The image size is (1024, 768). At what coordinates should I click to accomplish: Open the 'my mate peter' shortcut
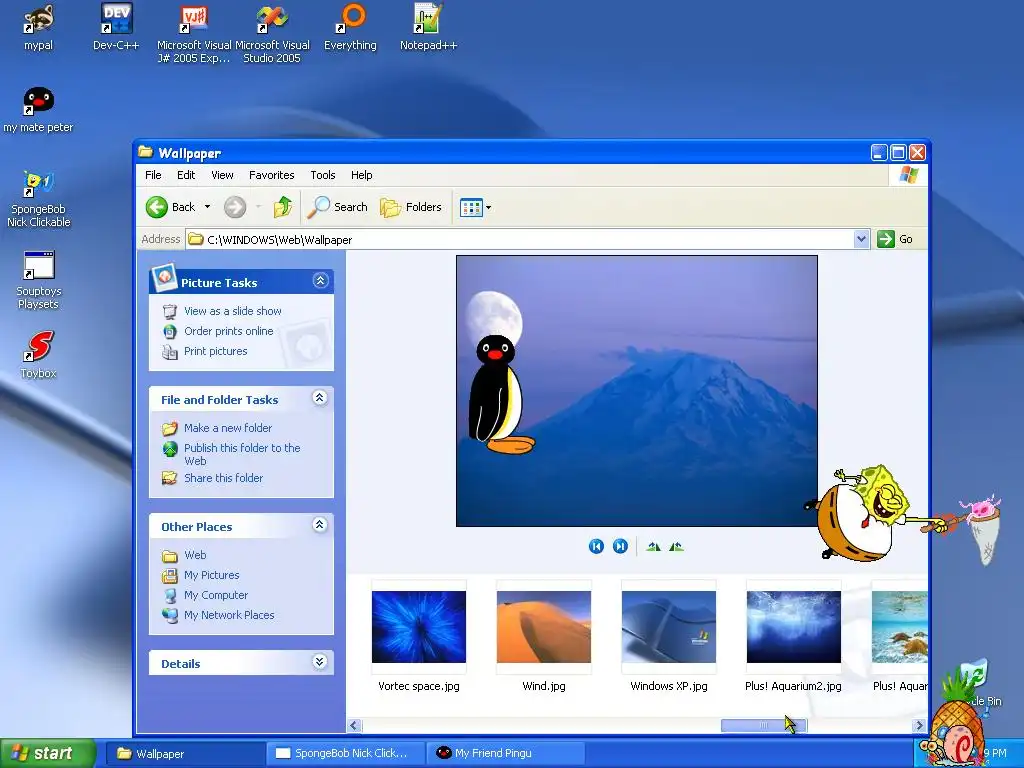(39, 110)
